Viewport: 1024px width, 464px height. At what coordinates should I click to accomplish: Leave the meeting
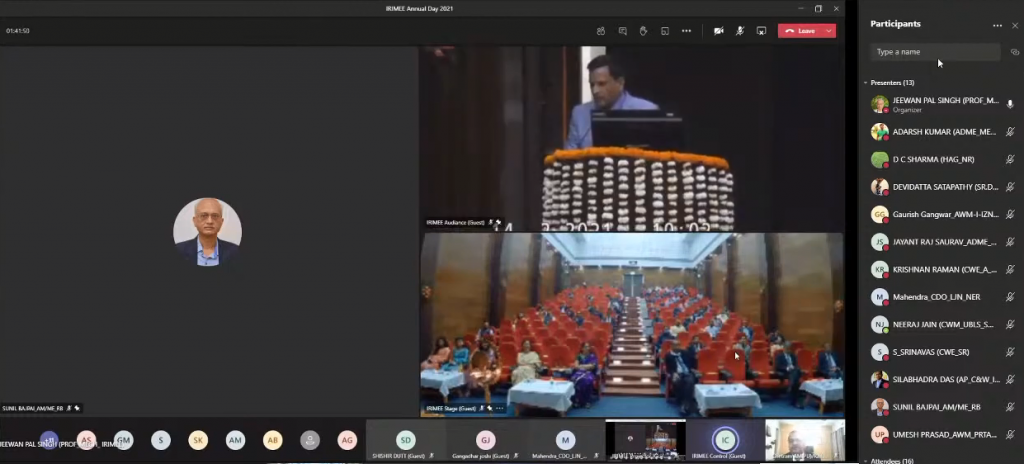coord(800,31)
